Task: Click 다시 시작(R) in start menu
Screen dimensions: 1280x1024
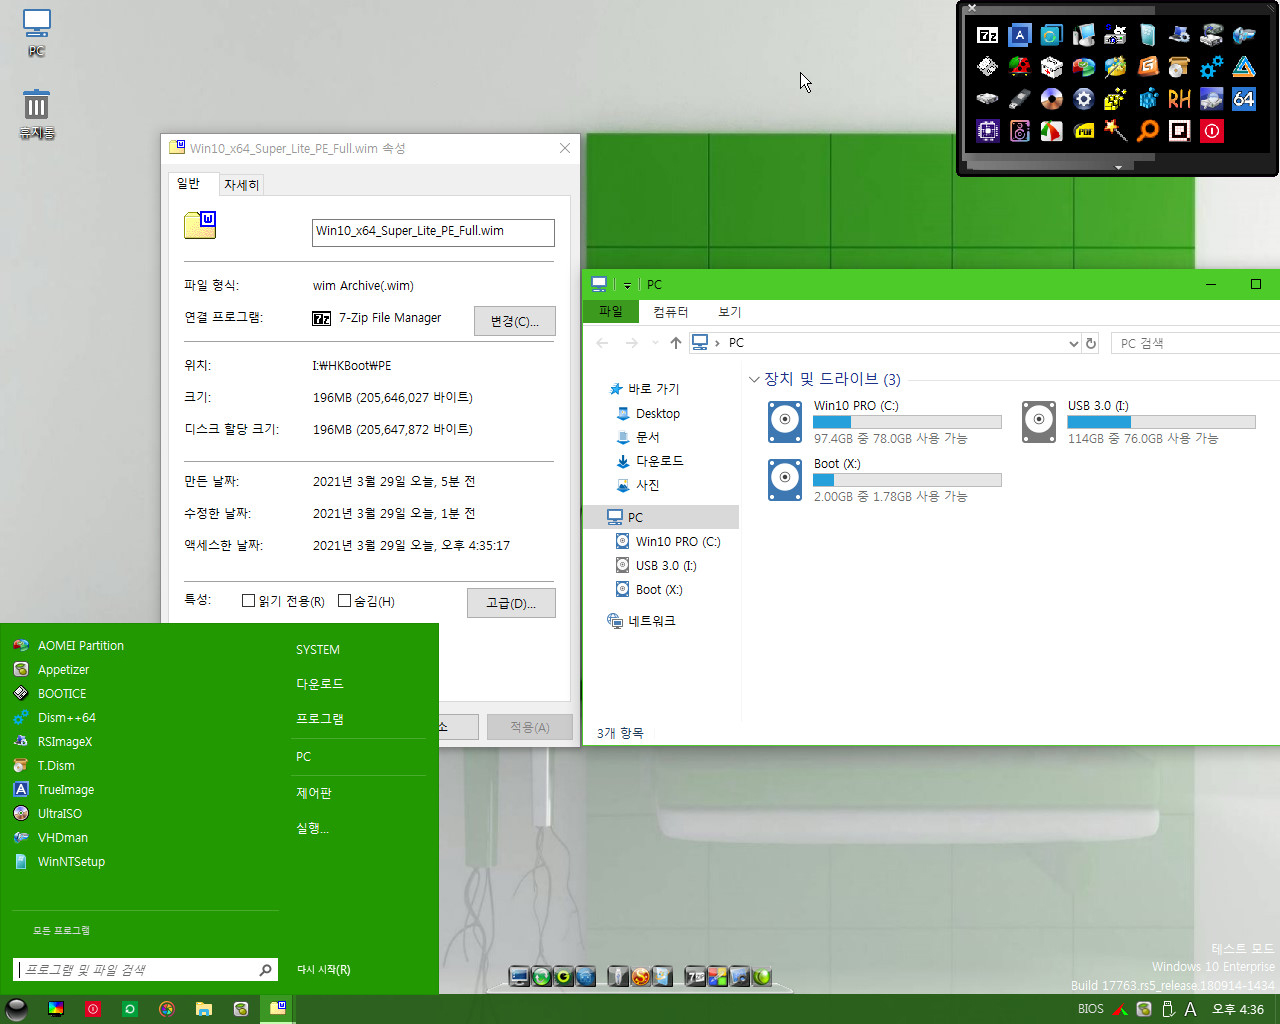Action: click(324, 970)
